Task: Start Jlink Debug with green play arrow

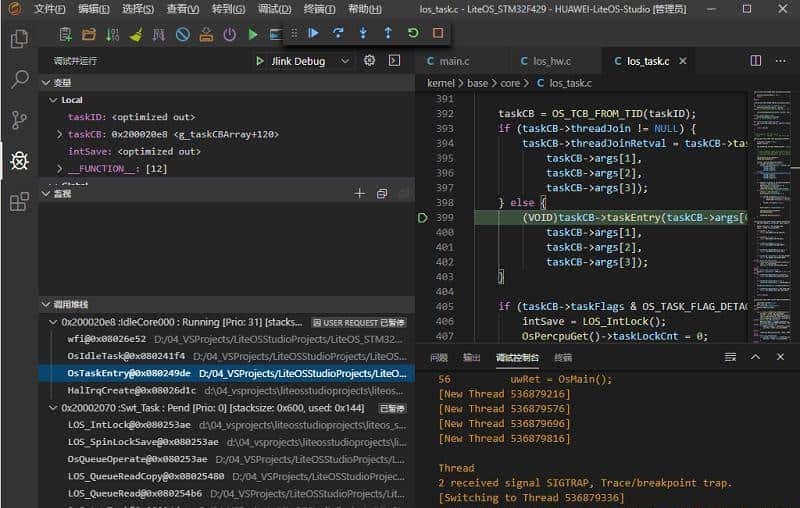Action: pos(260,61)
